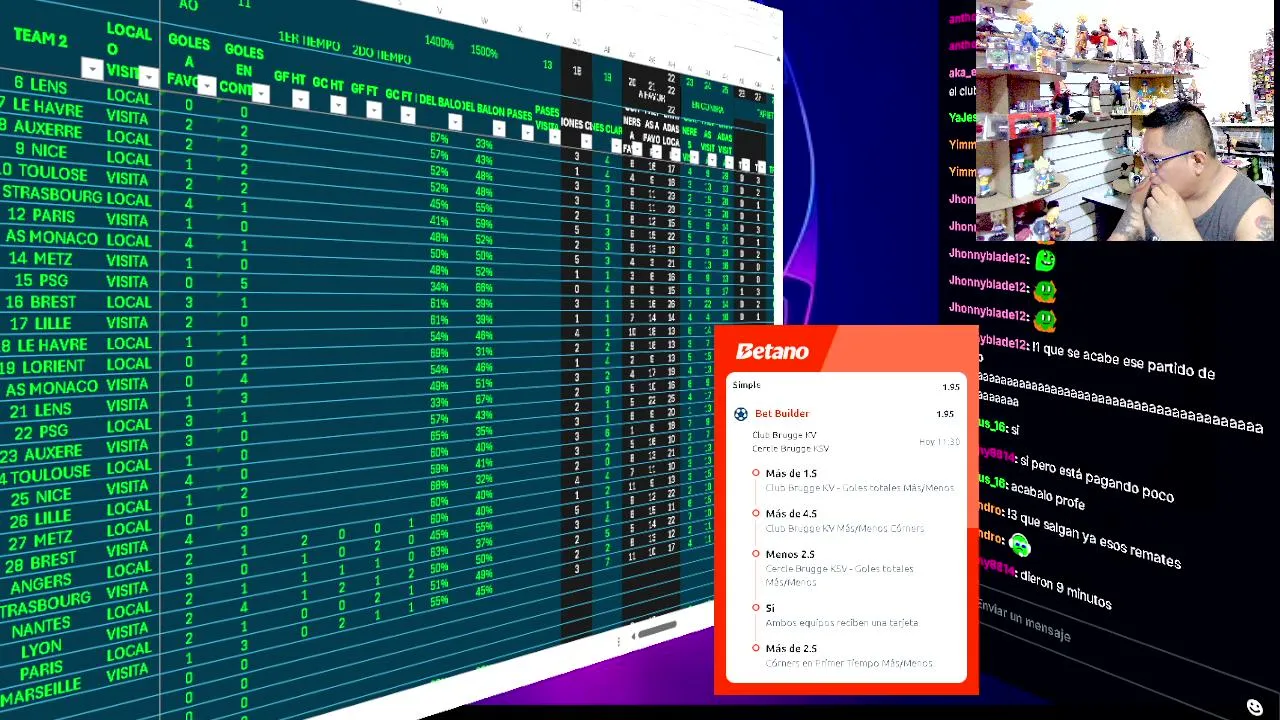Image resolution: width=1280 pixels, height=720 pixels.
Task: Select the '15 PSG' team cell
Action: pos(40,281)
